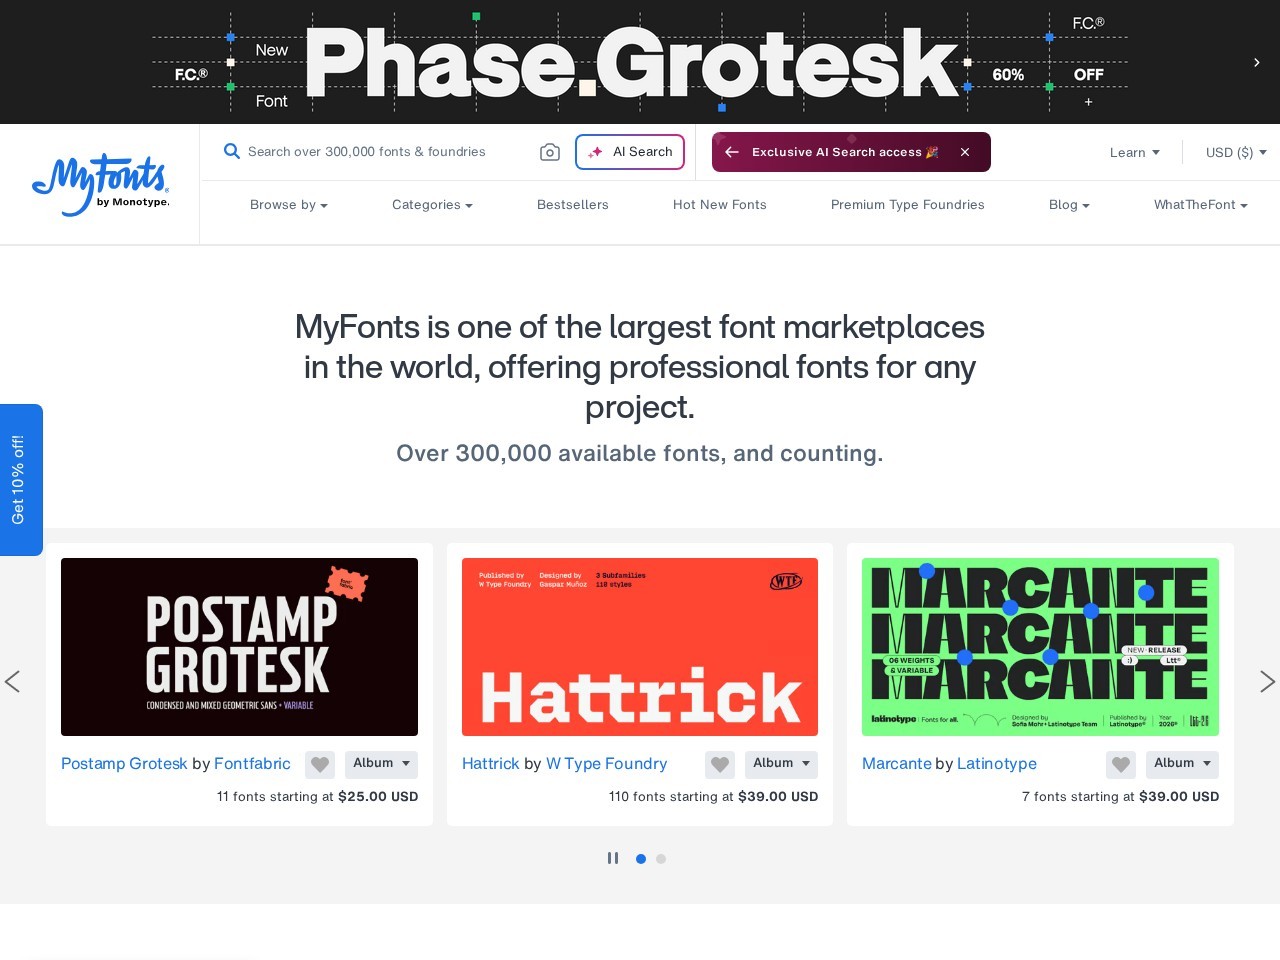This screenshot has height=960, width=1280.
Task: Open Album dropdown for Marcante
Action: tap(1182, 764)
